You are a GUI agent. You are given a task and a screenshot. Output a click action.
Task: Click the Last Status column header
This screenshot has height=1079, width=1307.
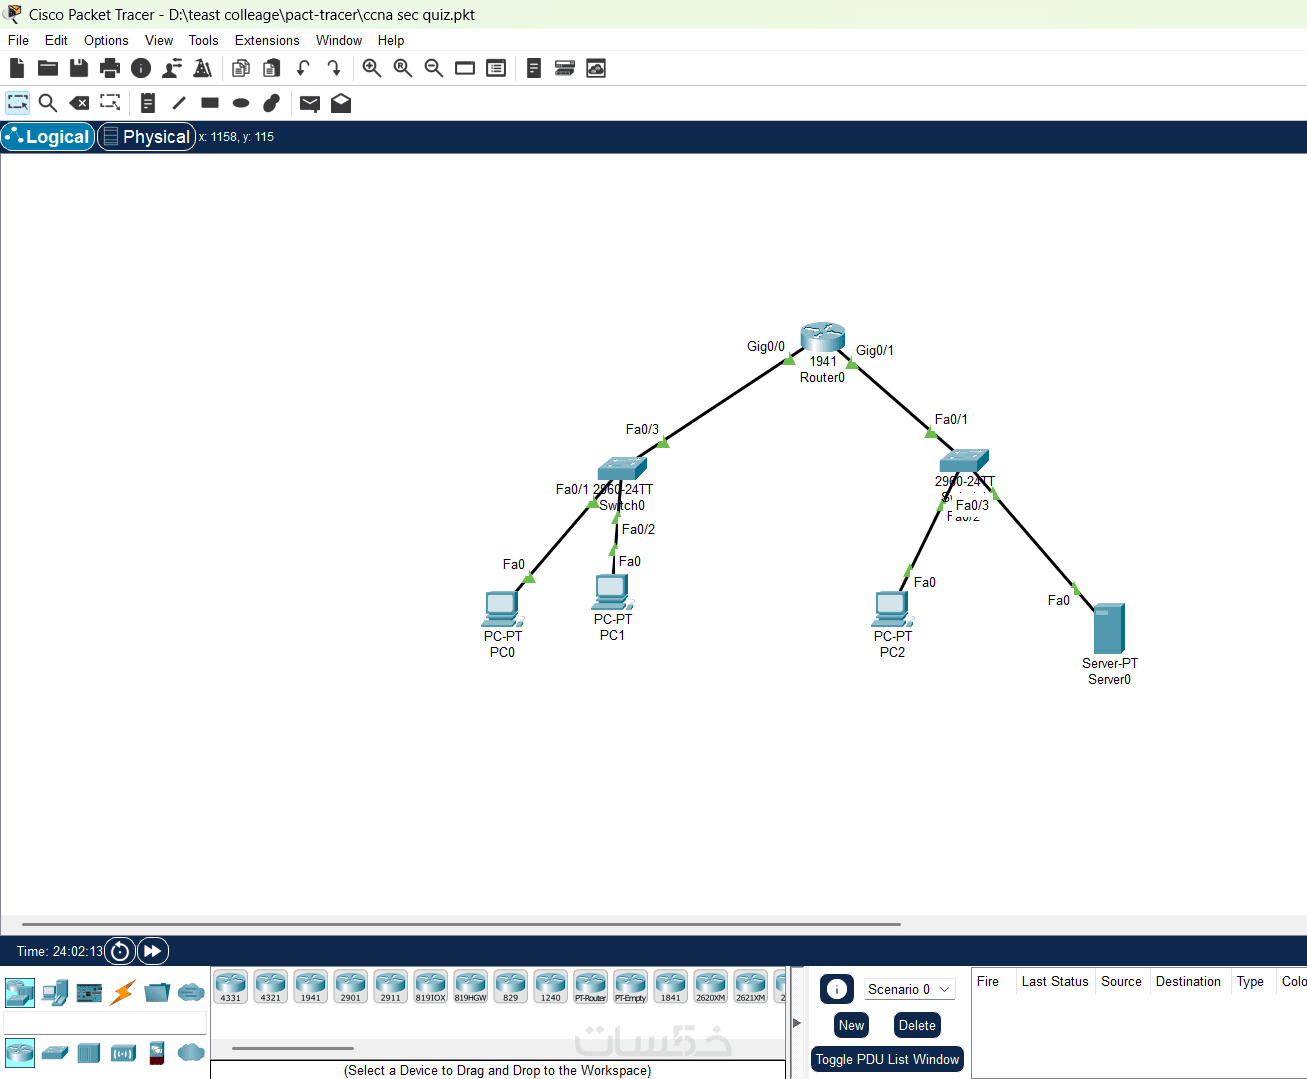[1055, 982]
